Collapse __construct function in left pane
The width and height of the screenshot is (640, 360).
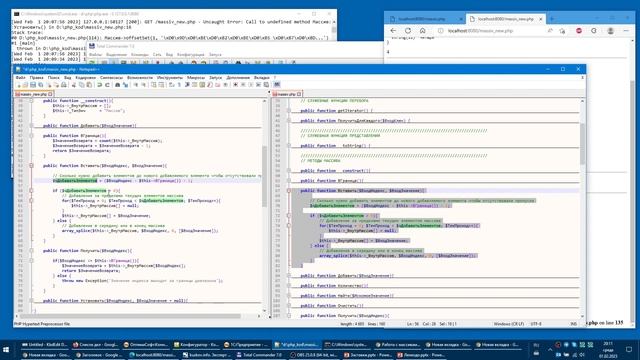[31, 100]
